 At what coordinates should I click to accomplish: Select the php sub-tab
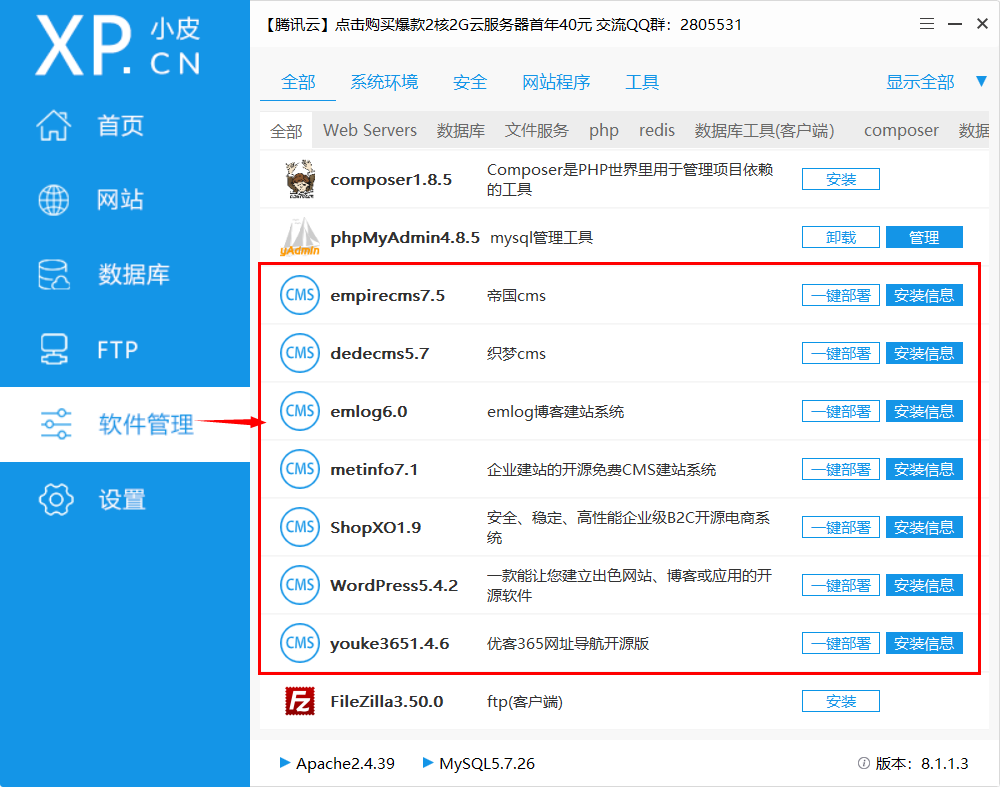coord(603,130)
